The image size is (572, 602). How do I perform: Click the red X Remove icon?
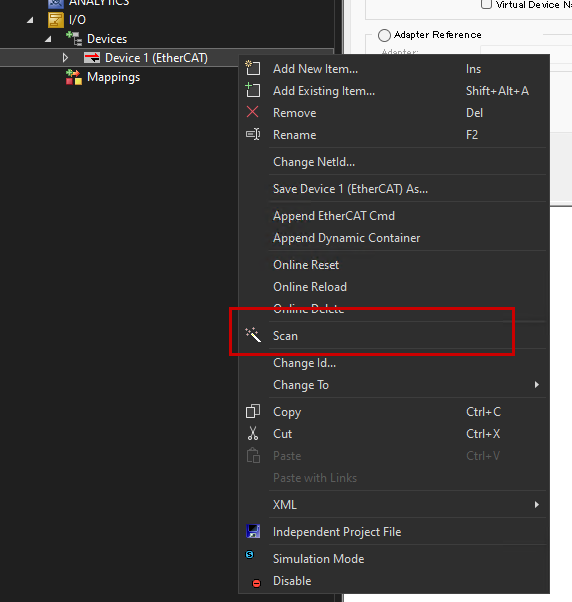[x=252, y=112]
